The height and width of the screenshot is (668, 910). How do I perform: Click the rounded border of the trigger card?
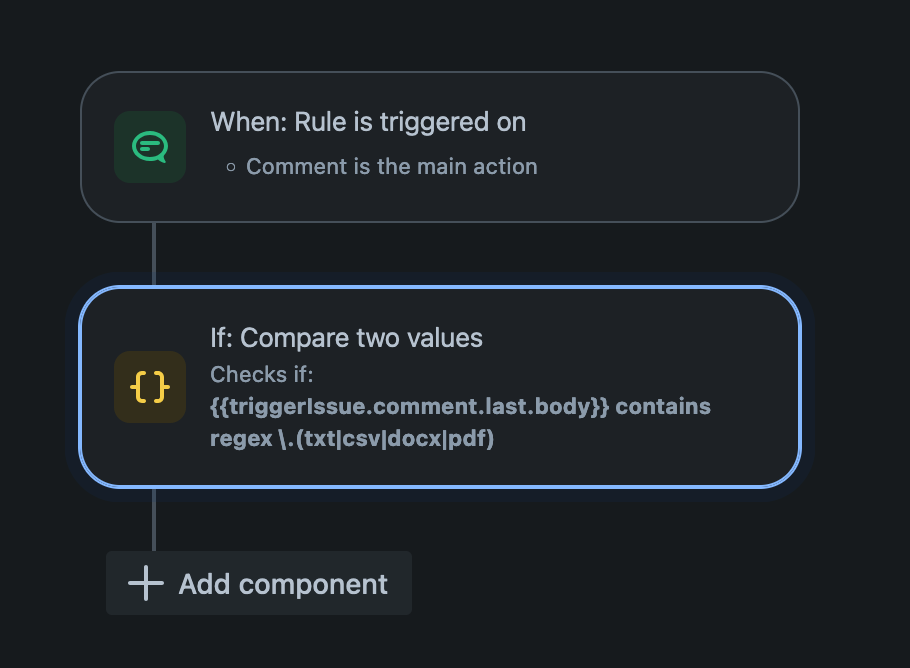[x=440, y=72]
